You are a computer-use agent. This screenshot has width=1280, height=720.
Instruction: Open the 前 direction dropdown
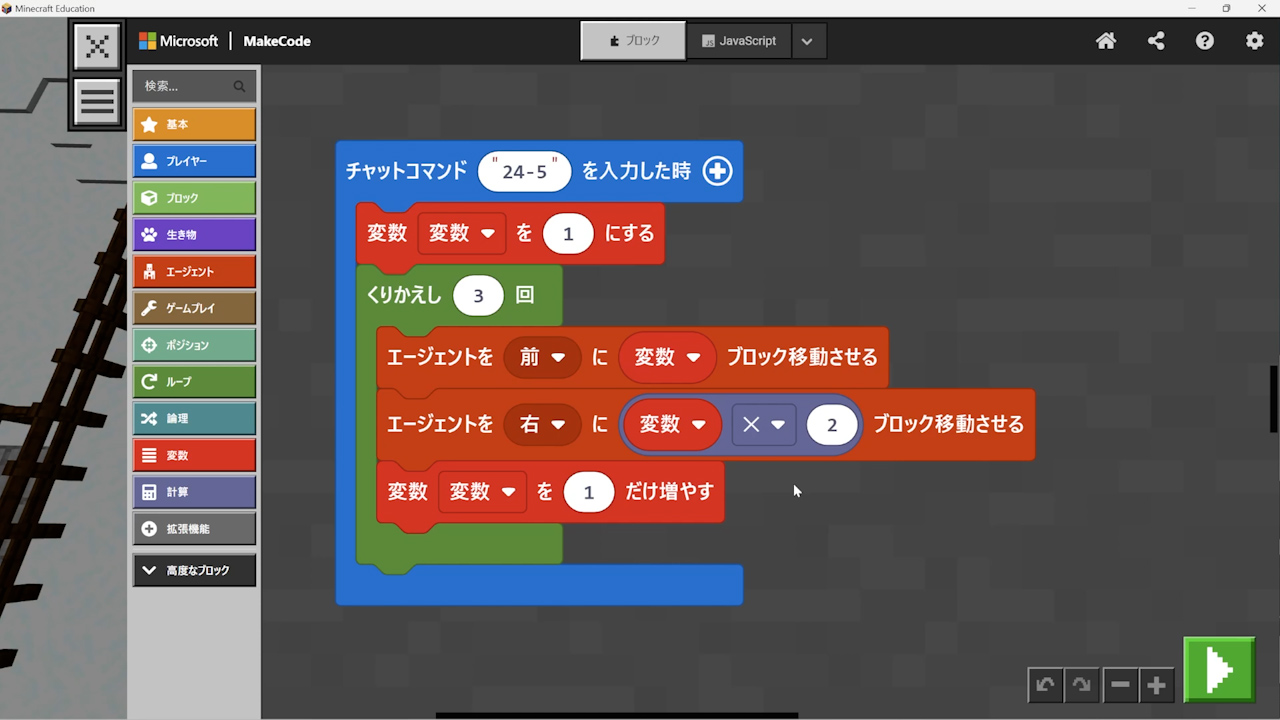point(542,357)
